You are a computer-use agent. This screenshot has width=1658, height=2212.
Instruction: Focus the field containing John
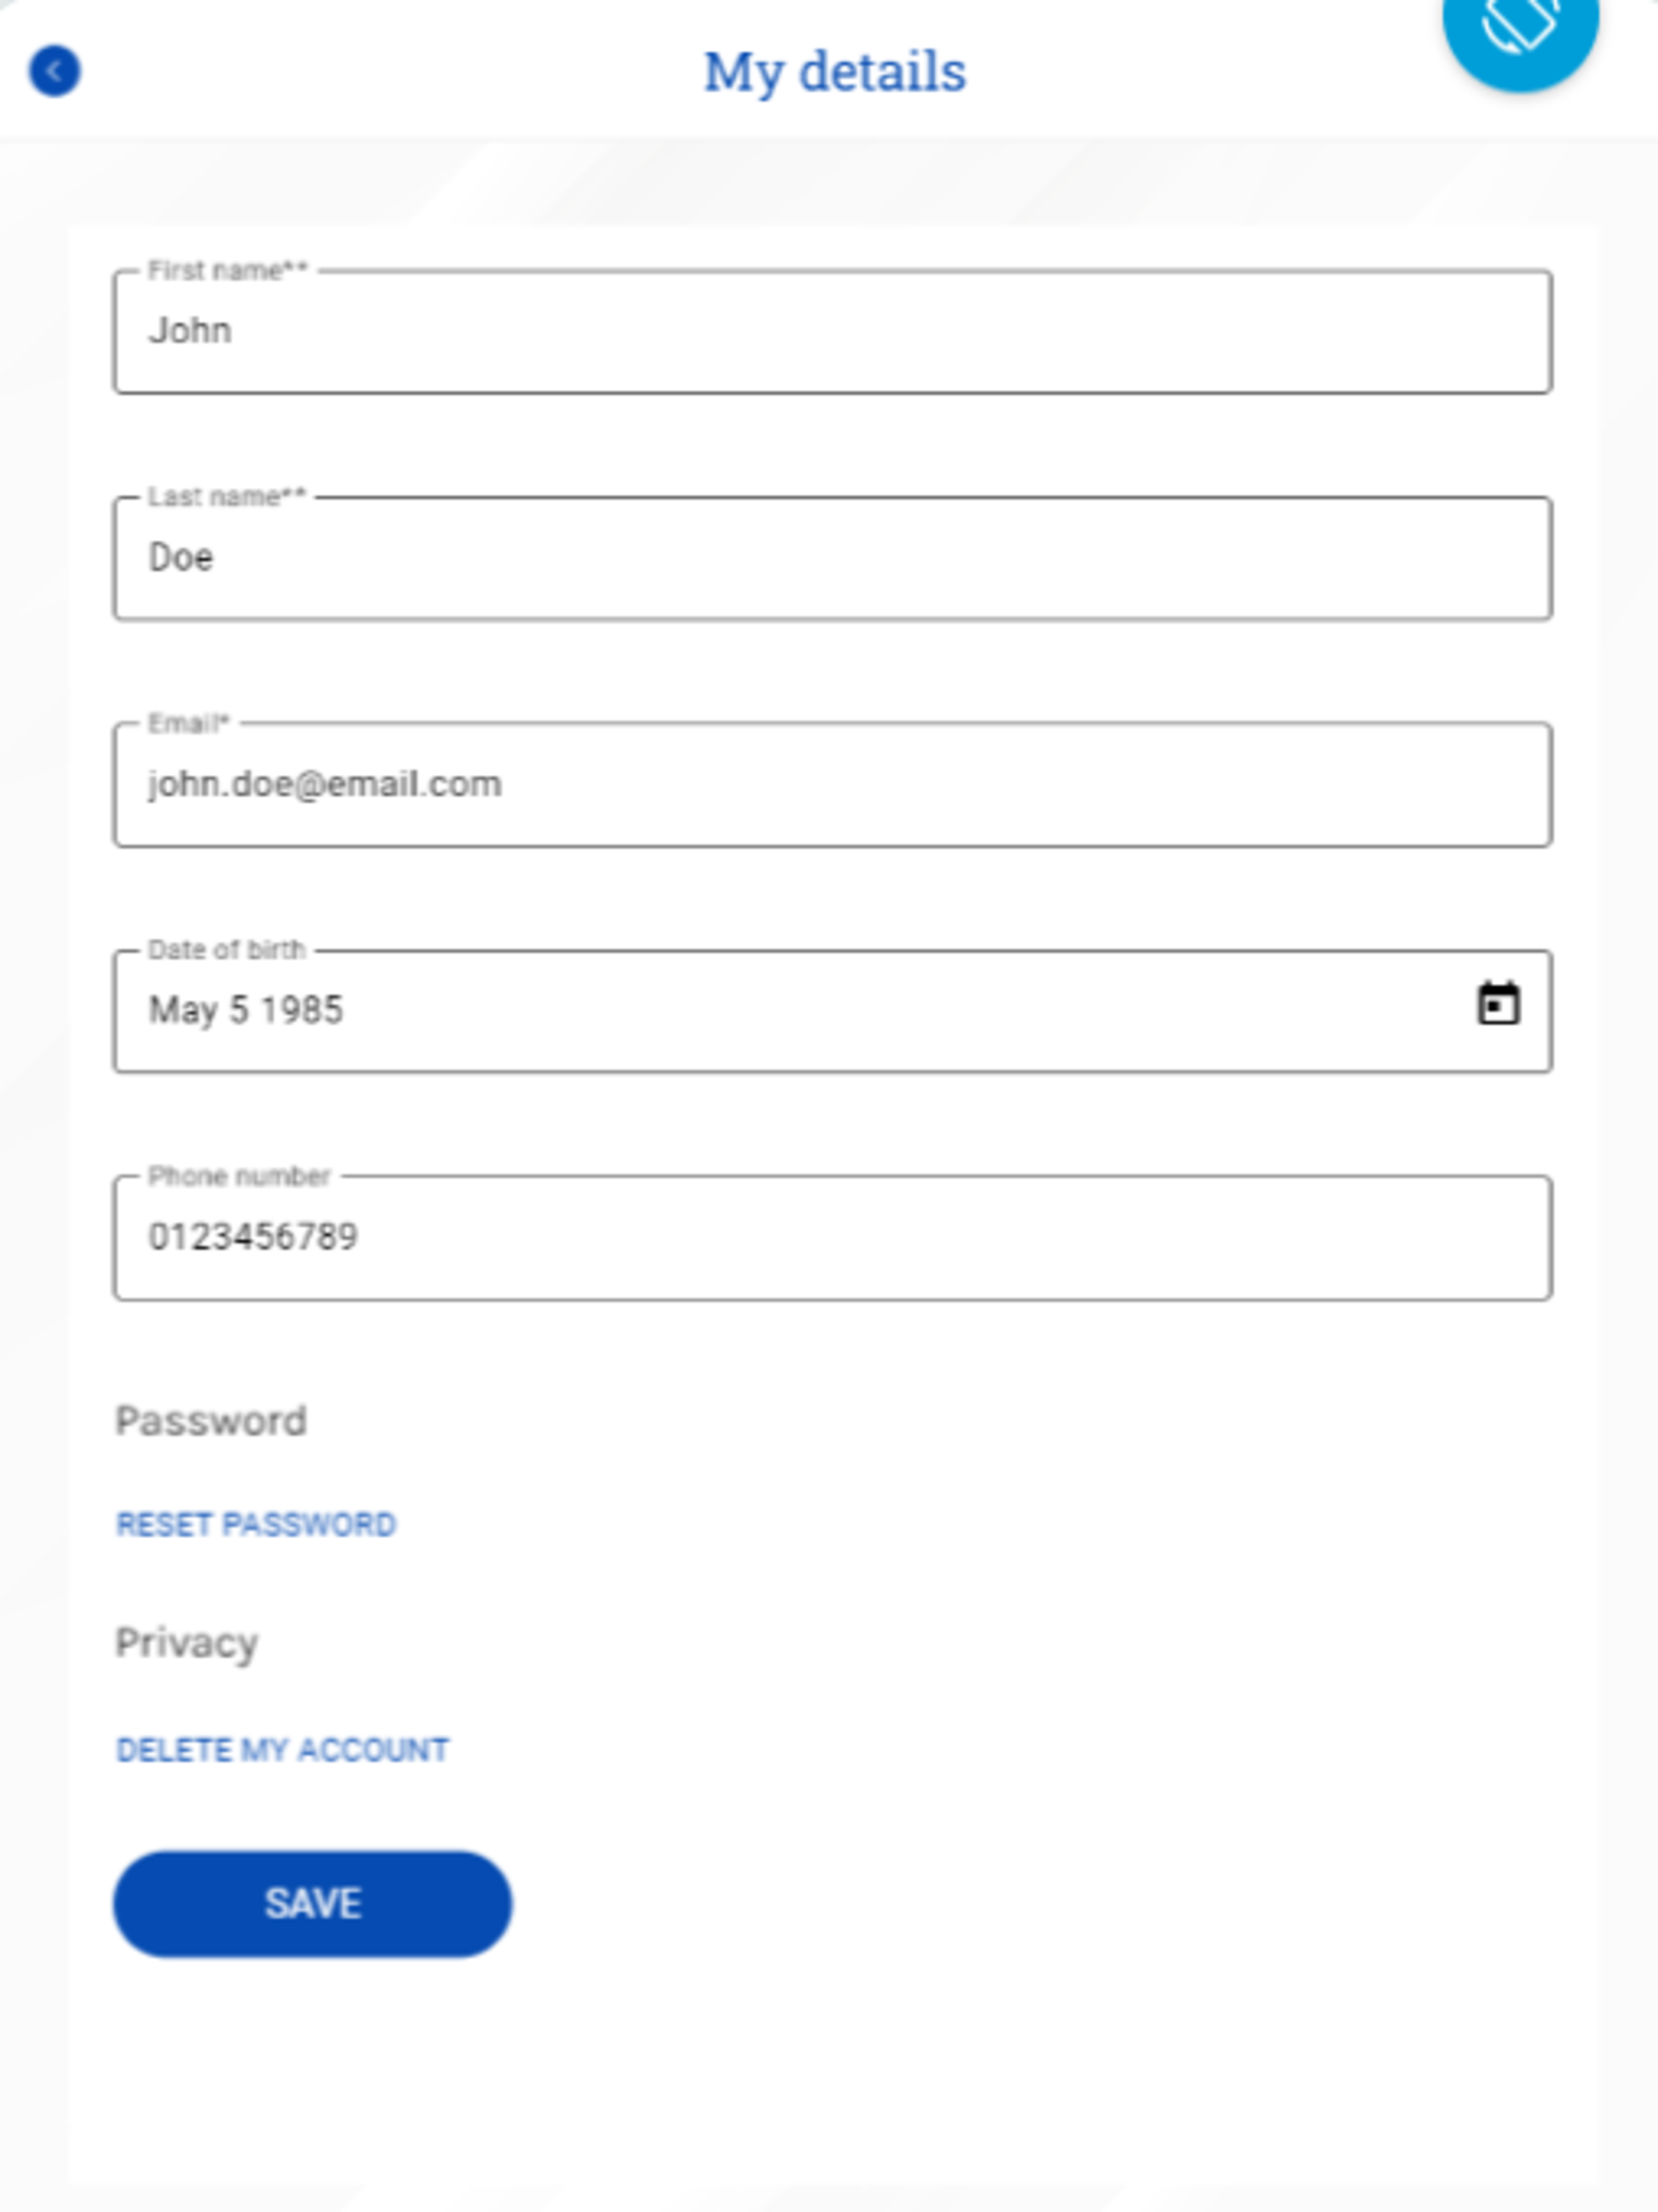[x=833, y=332]
